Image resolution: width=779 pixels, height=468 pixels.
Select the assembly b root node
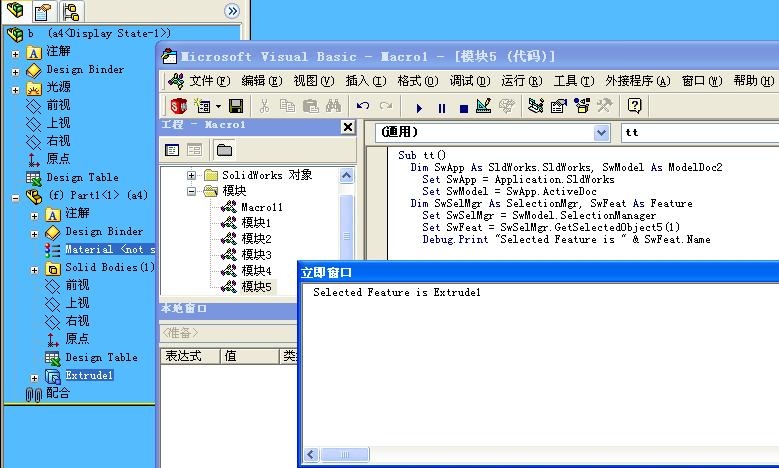pyautogui.click(x=89, y=33)
